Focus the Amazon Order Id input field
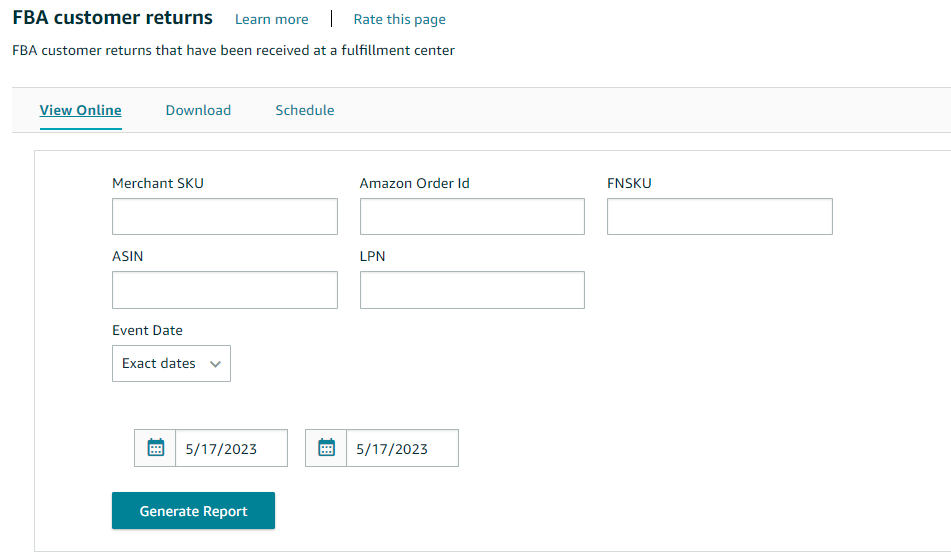The image size is (951, 557). coord(472,217)
